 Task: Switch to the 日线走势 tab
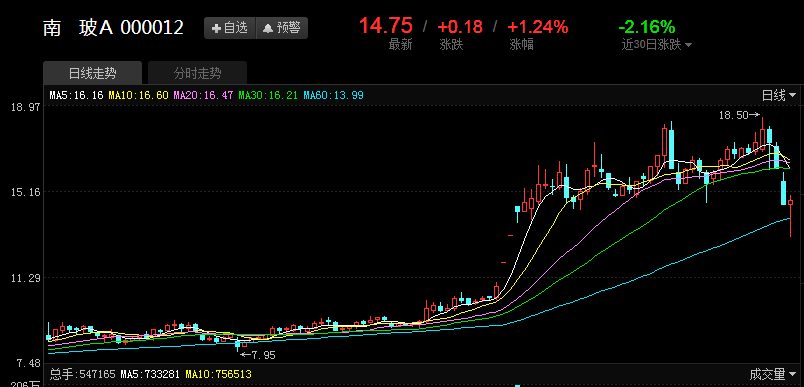(92, 73)
